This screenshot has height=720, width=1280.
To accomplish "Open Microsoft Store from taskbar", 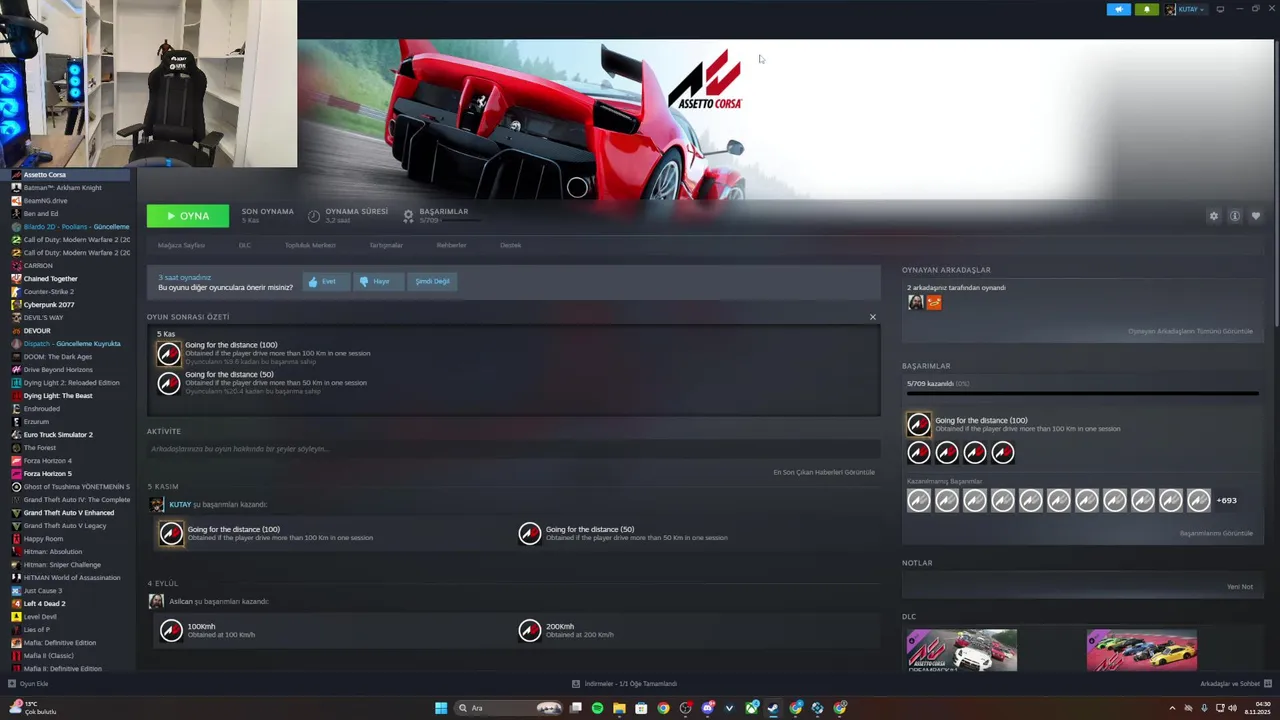I will 641,708.
